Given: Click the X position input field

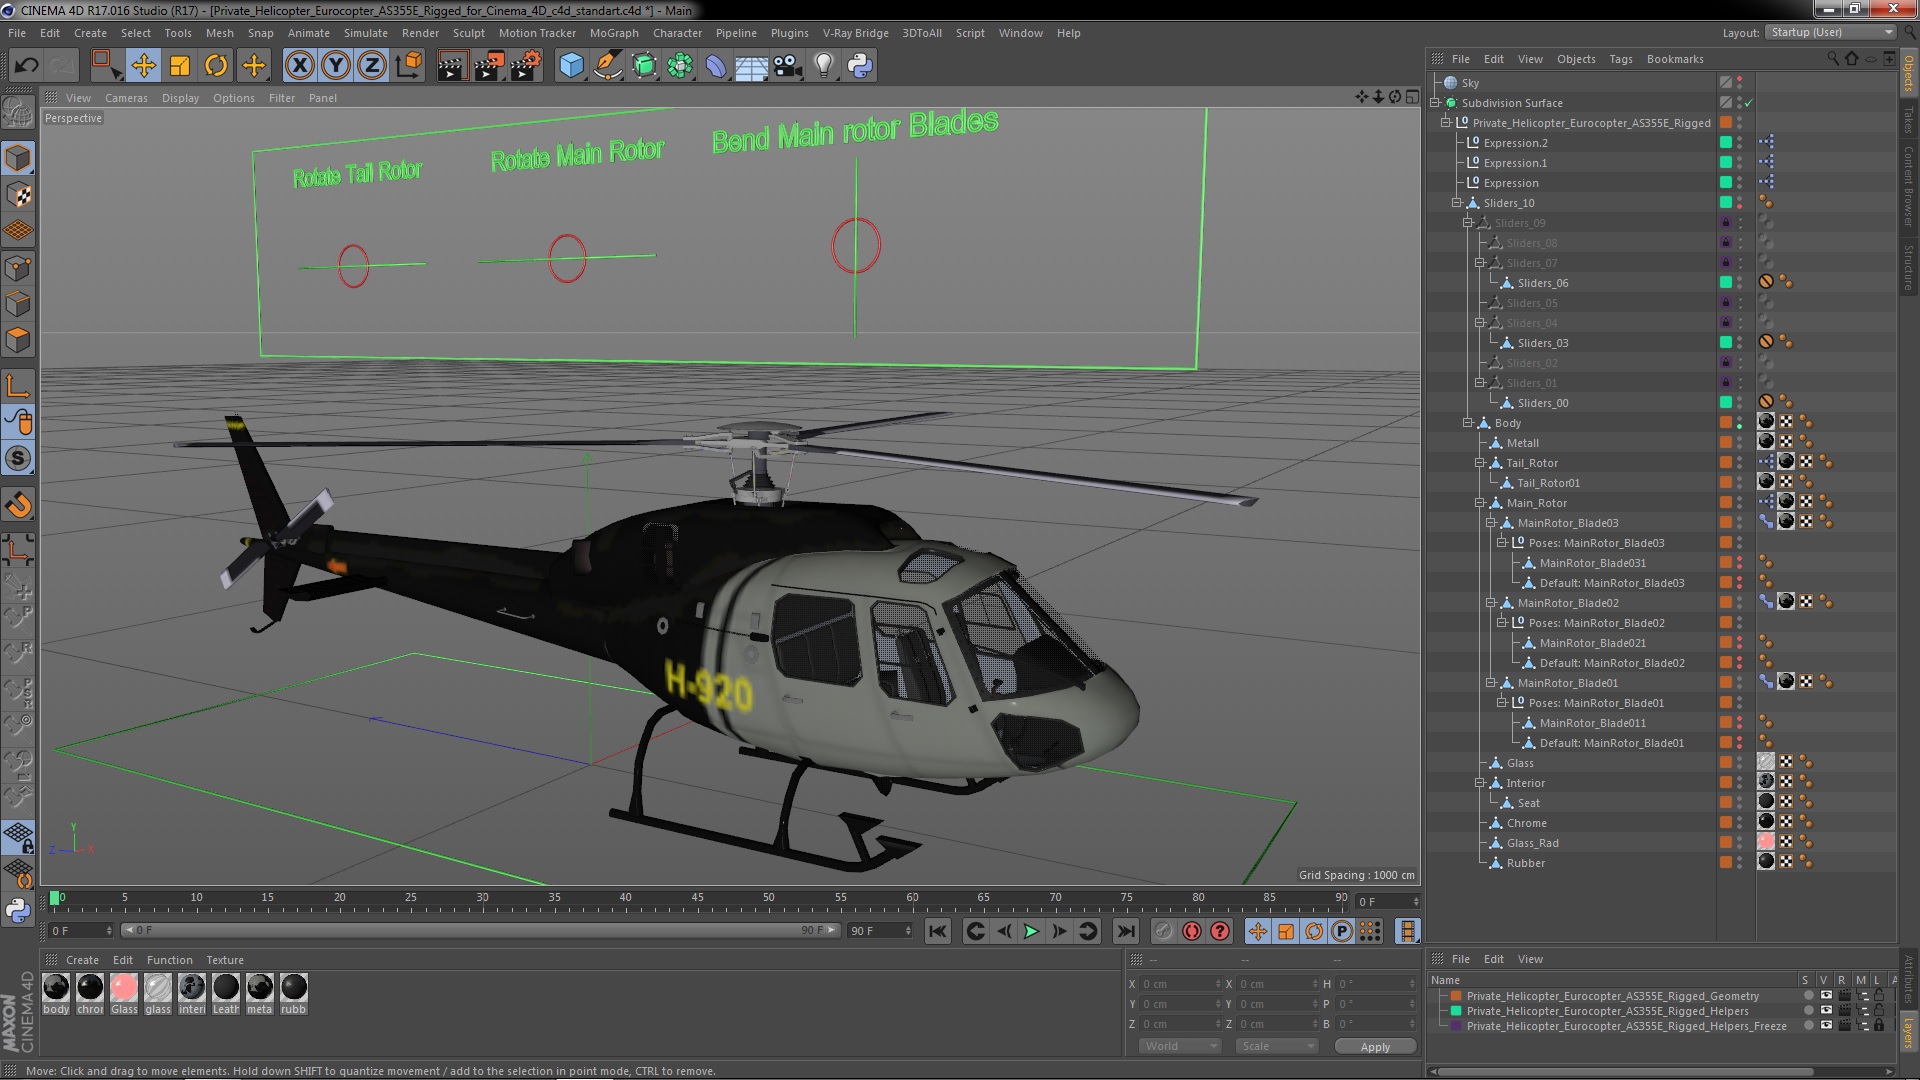Looking at the screenshot, I should click(1180, 984).
